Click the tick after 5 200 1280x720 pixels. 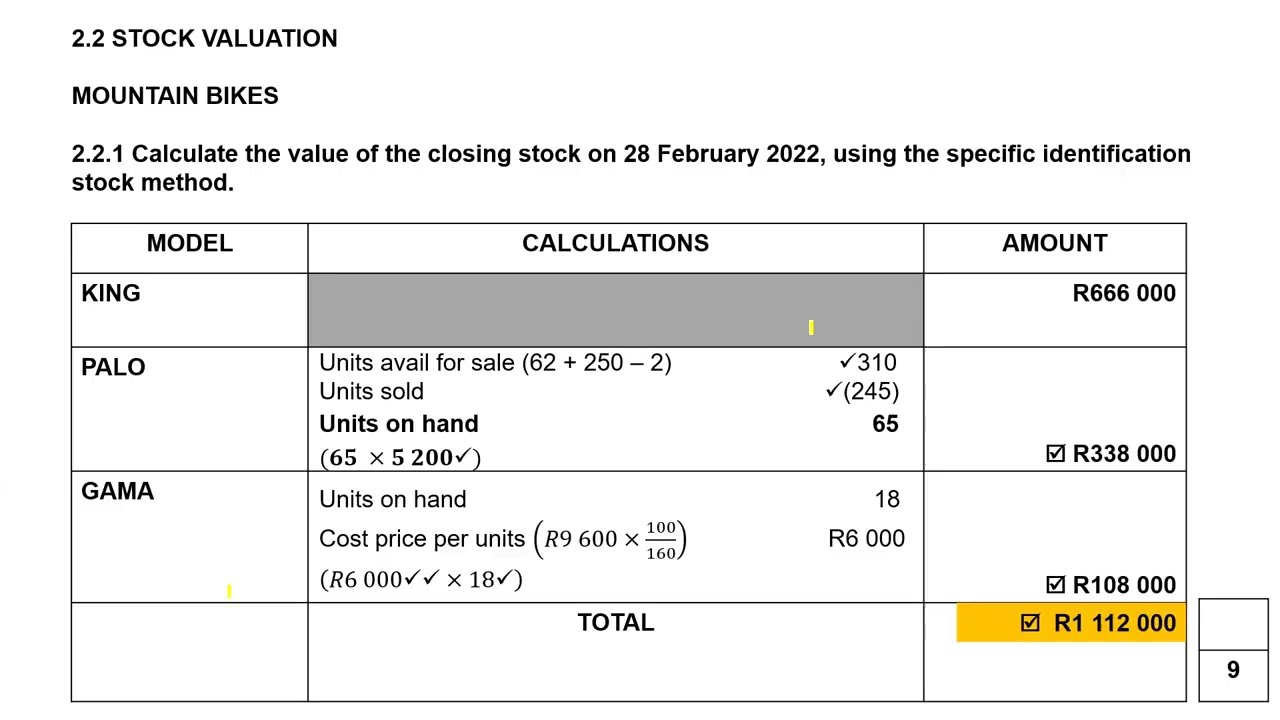462,456
